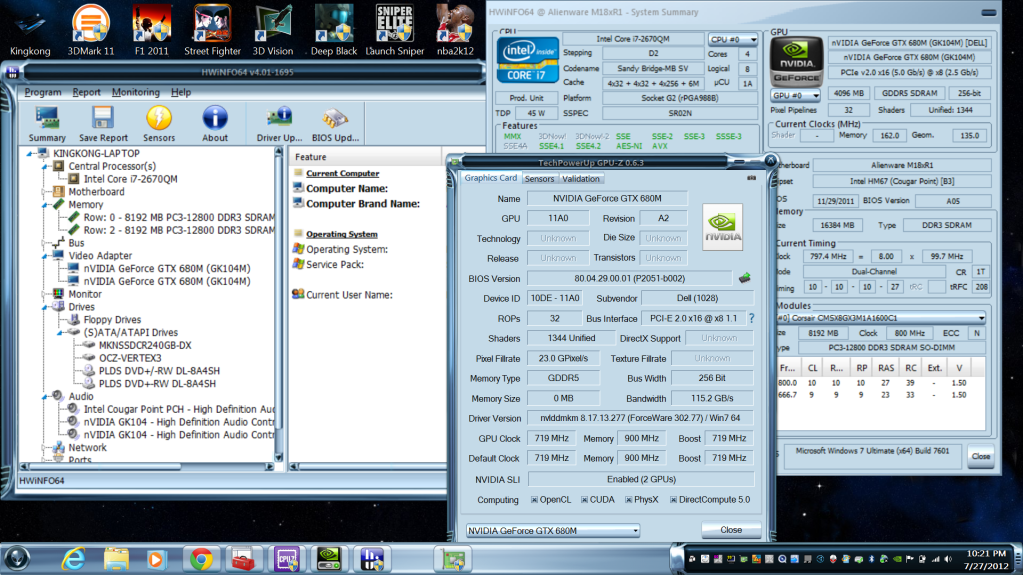Click the GPU-Z screenshot camera icon

[x=752, y=178]
